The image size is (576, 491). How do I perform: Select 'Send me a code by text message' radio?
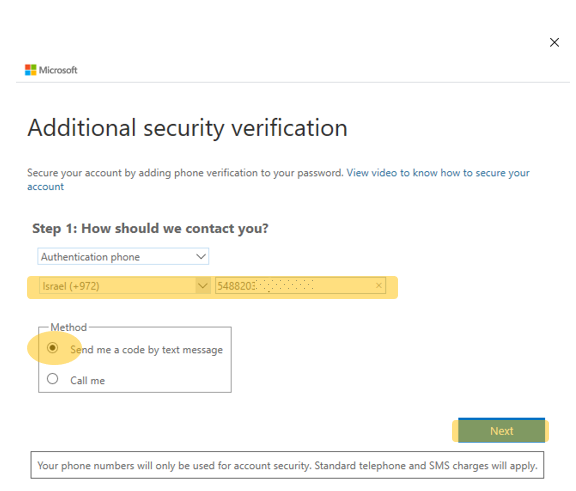[53, 347]
